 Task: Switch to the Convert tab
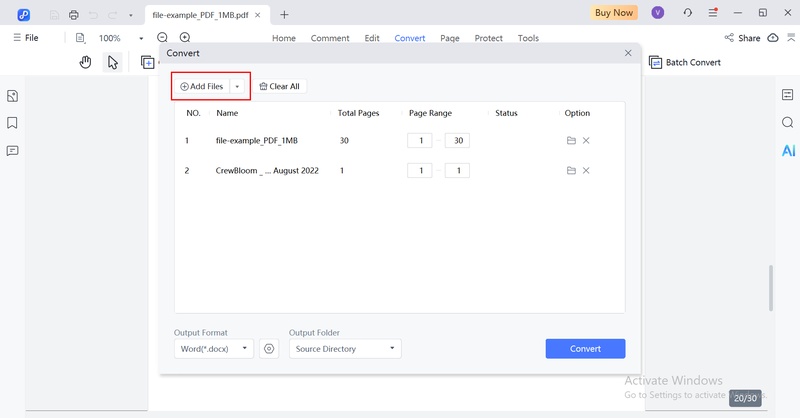(x=410, y=38)
